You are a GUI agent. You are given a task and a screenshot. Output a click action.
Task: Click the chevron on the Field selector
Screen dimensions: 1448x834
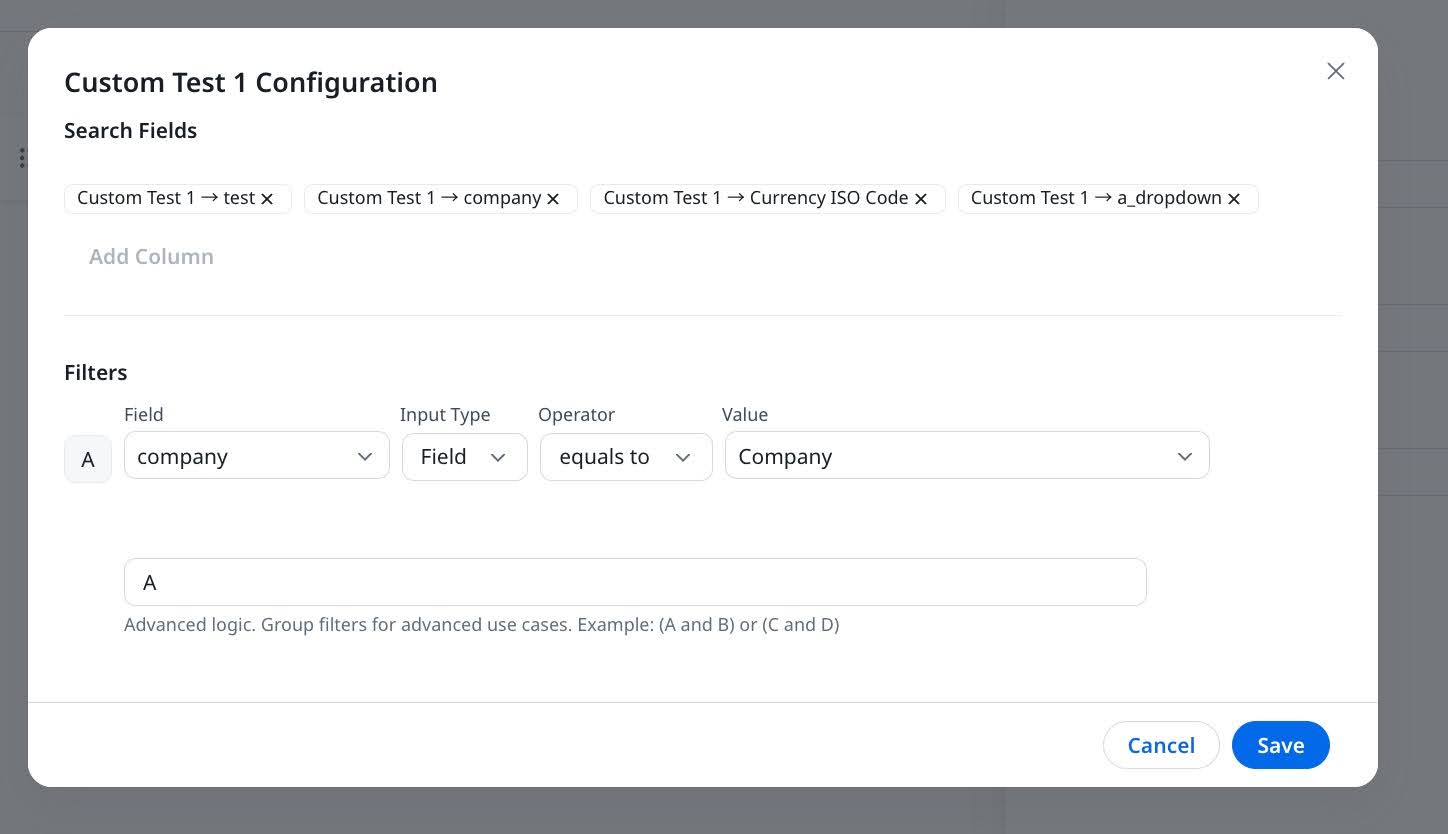364,456
